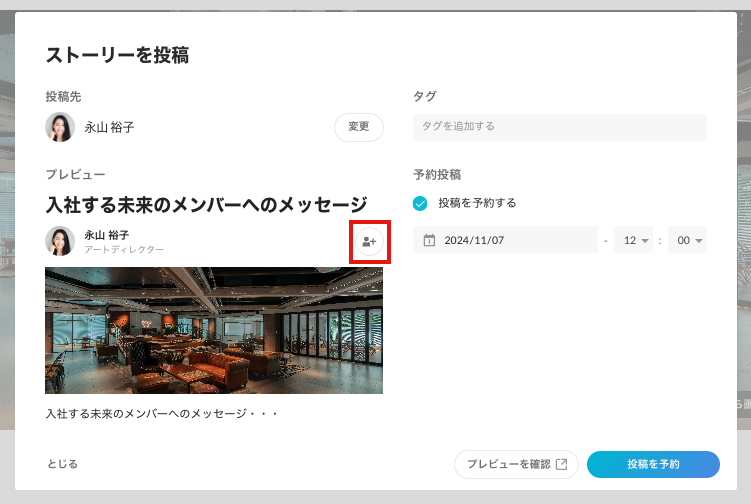This screenshot has height=504, width=751.
Task: Click the 変更 button
Action: click(359, 127)
